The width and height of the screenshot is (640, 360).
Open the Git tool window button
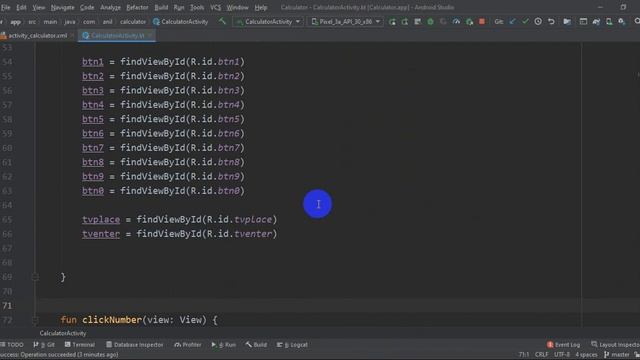tap(44, 345)
